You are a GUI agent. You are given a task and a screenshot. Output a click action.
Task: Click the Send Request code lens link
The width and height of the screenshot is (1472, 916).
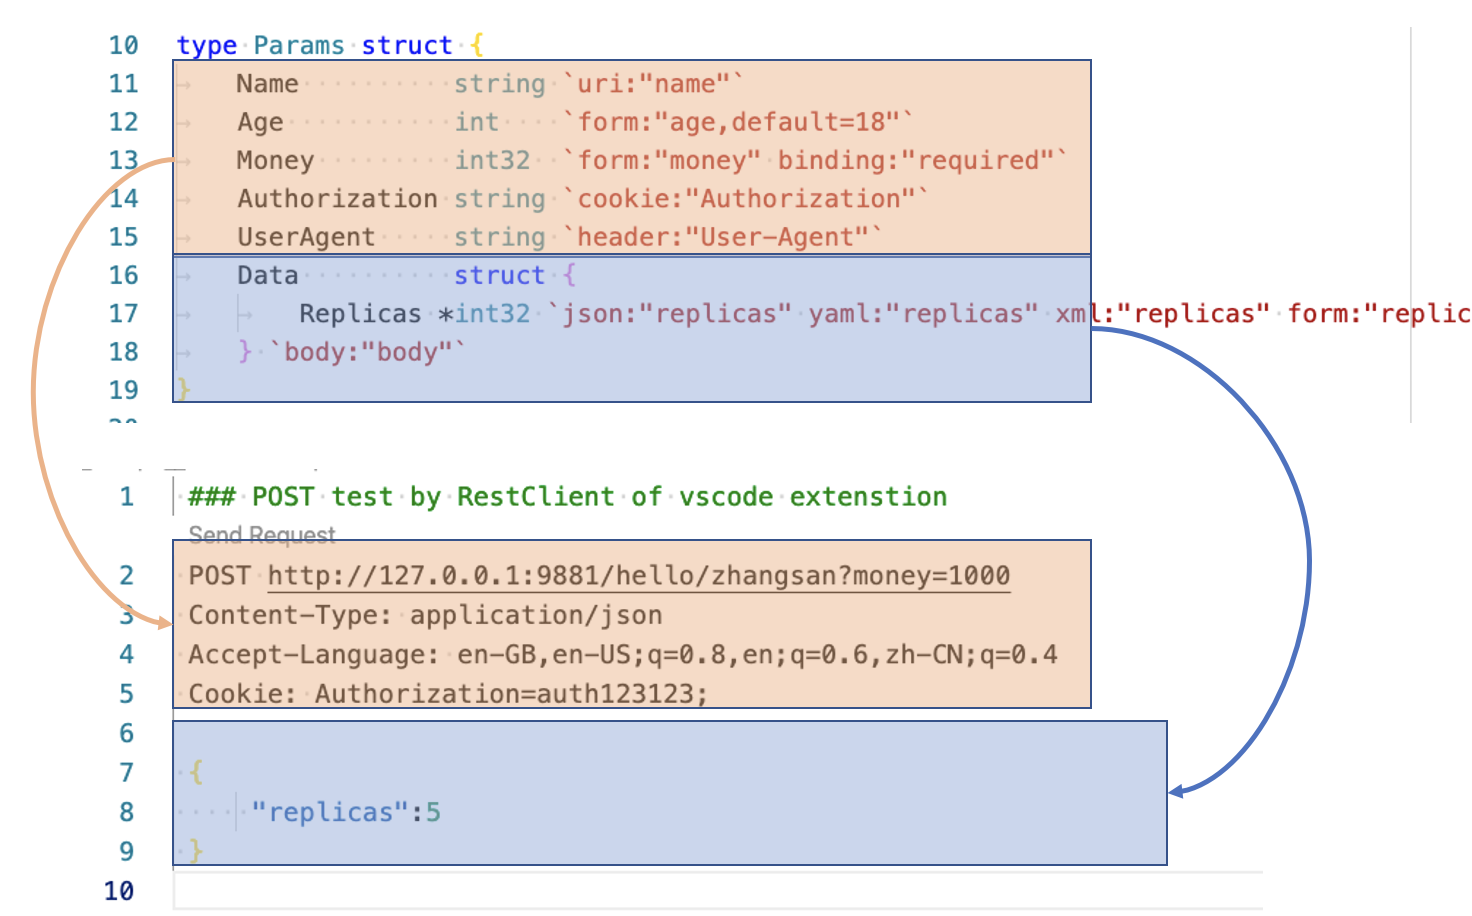click(x=261, y=535)
